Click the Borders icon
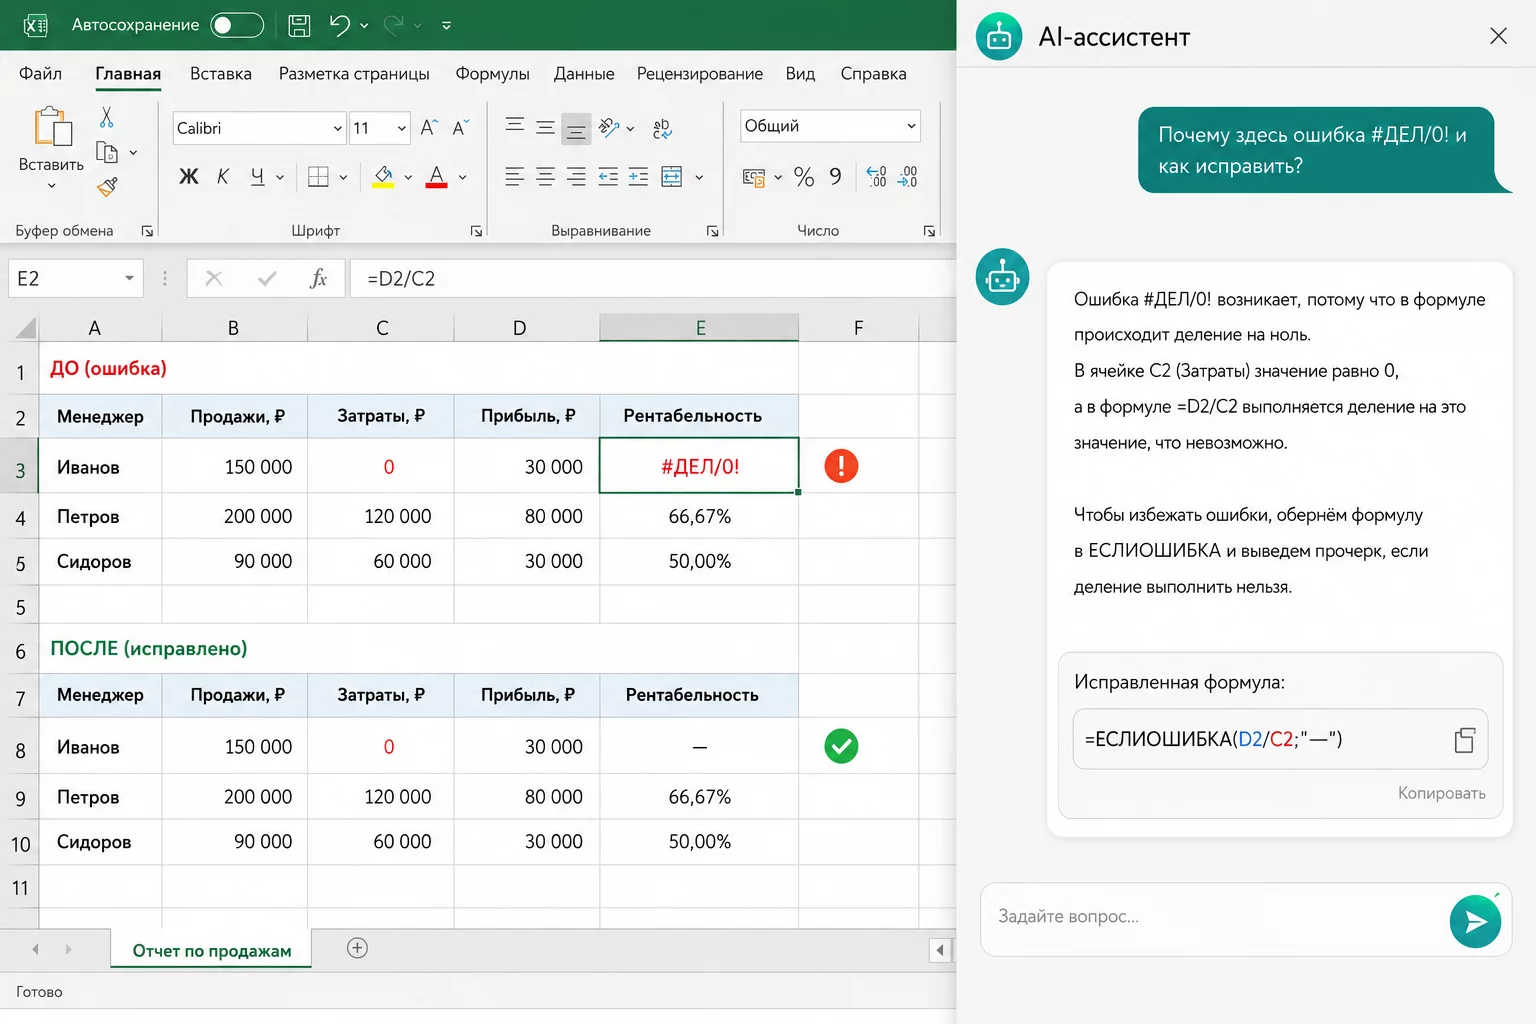Viewport: 1536px width, 1024px height. click(x=318, y=177)
